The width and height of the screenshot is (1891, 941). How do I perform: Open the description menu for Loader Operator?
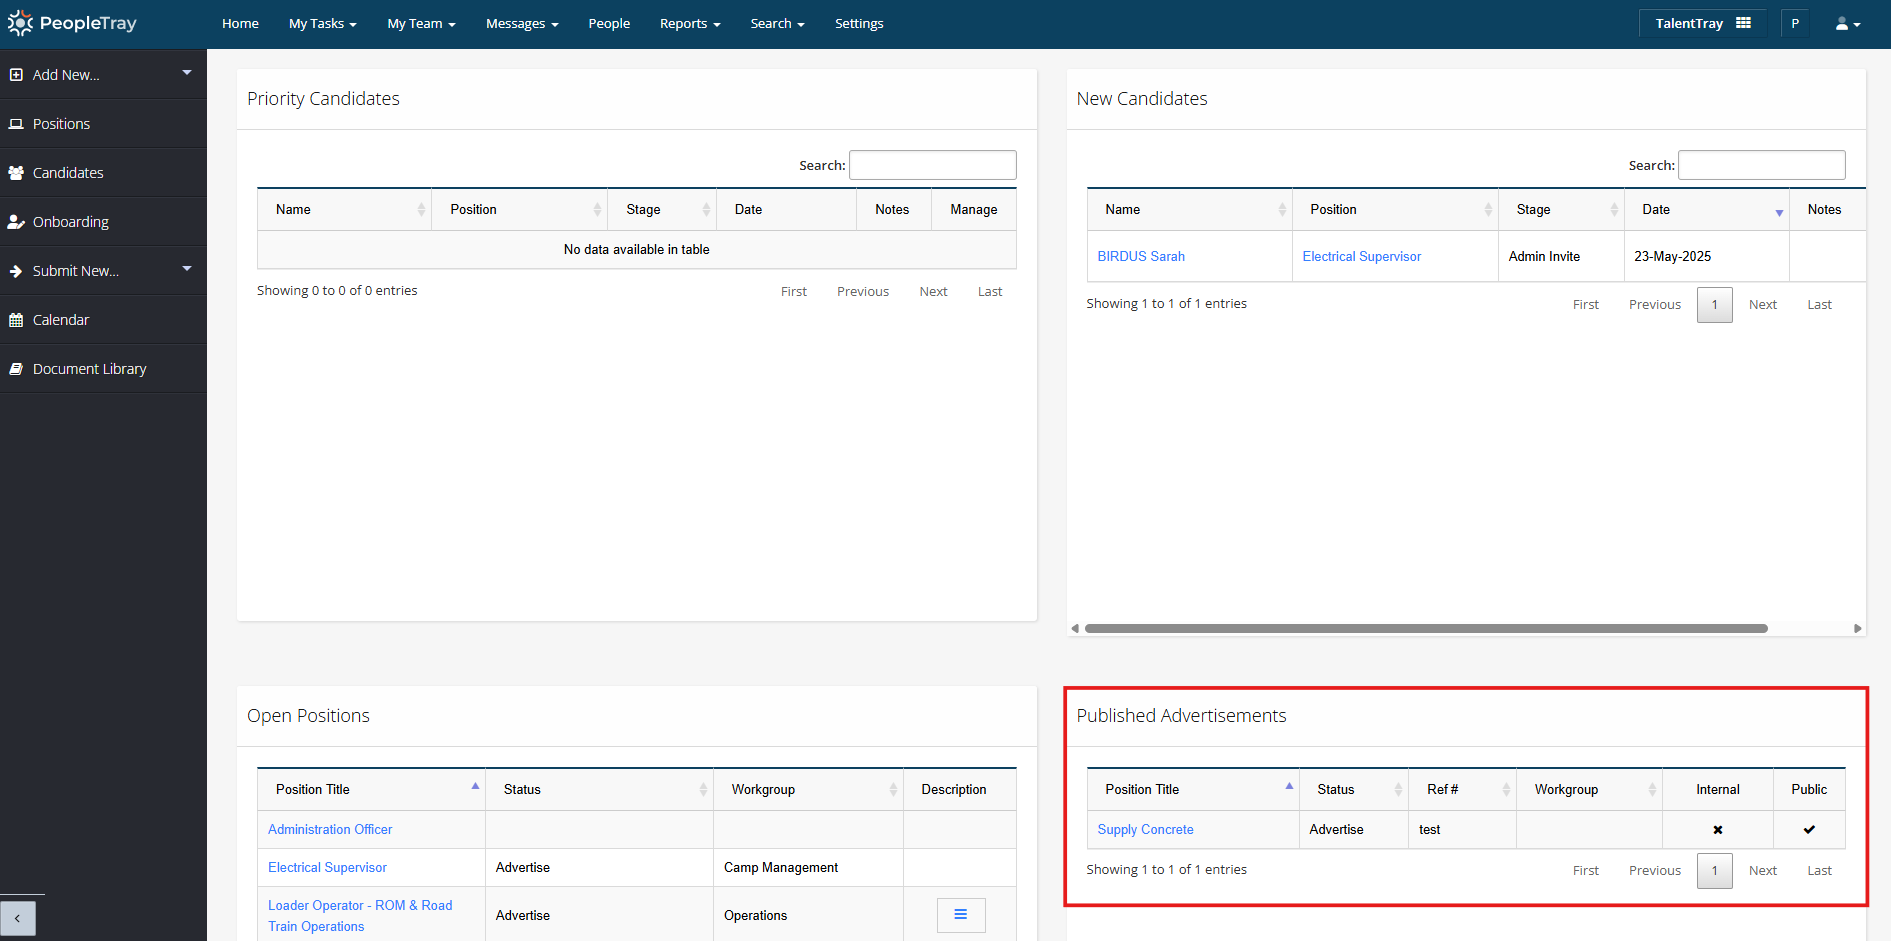click(960, 915)
